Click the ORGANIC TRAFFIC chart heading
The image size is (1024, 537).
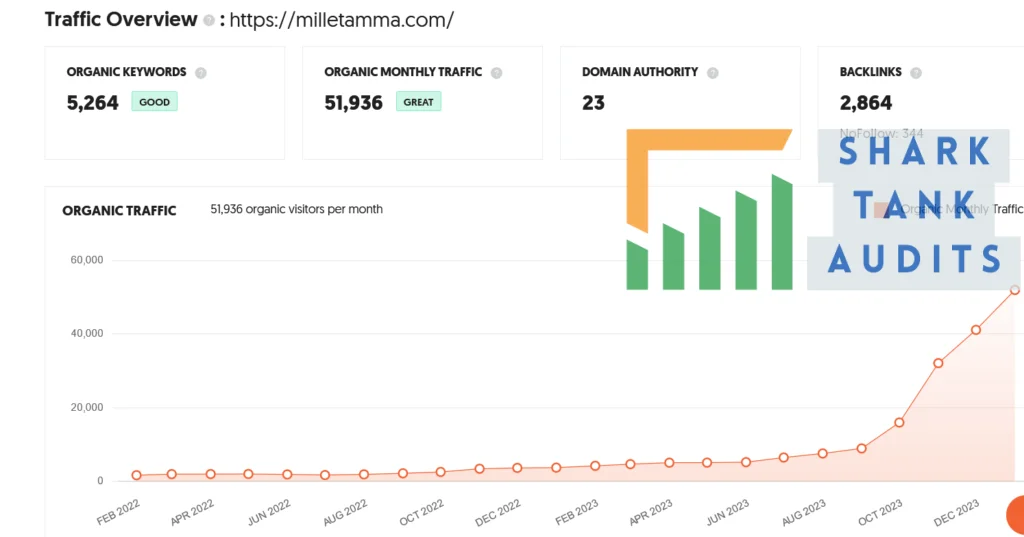120,210
